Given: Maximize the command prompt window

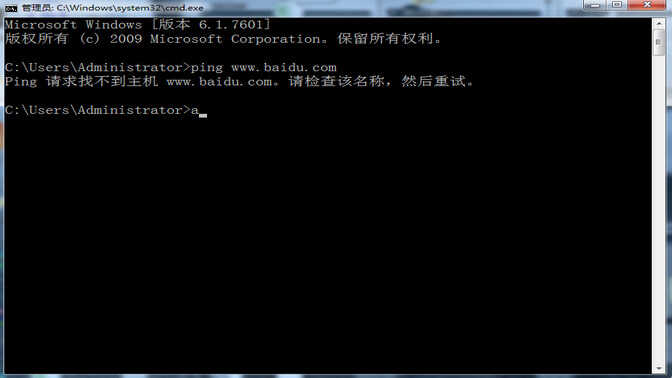Looking at the screenshot, I should point(617,5).
